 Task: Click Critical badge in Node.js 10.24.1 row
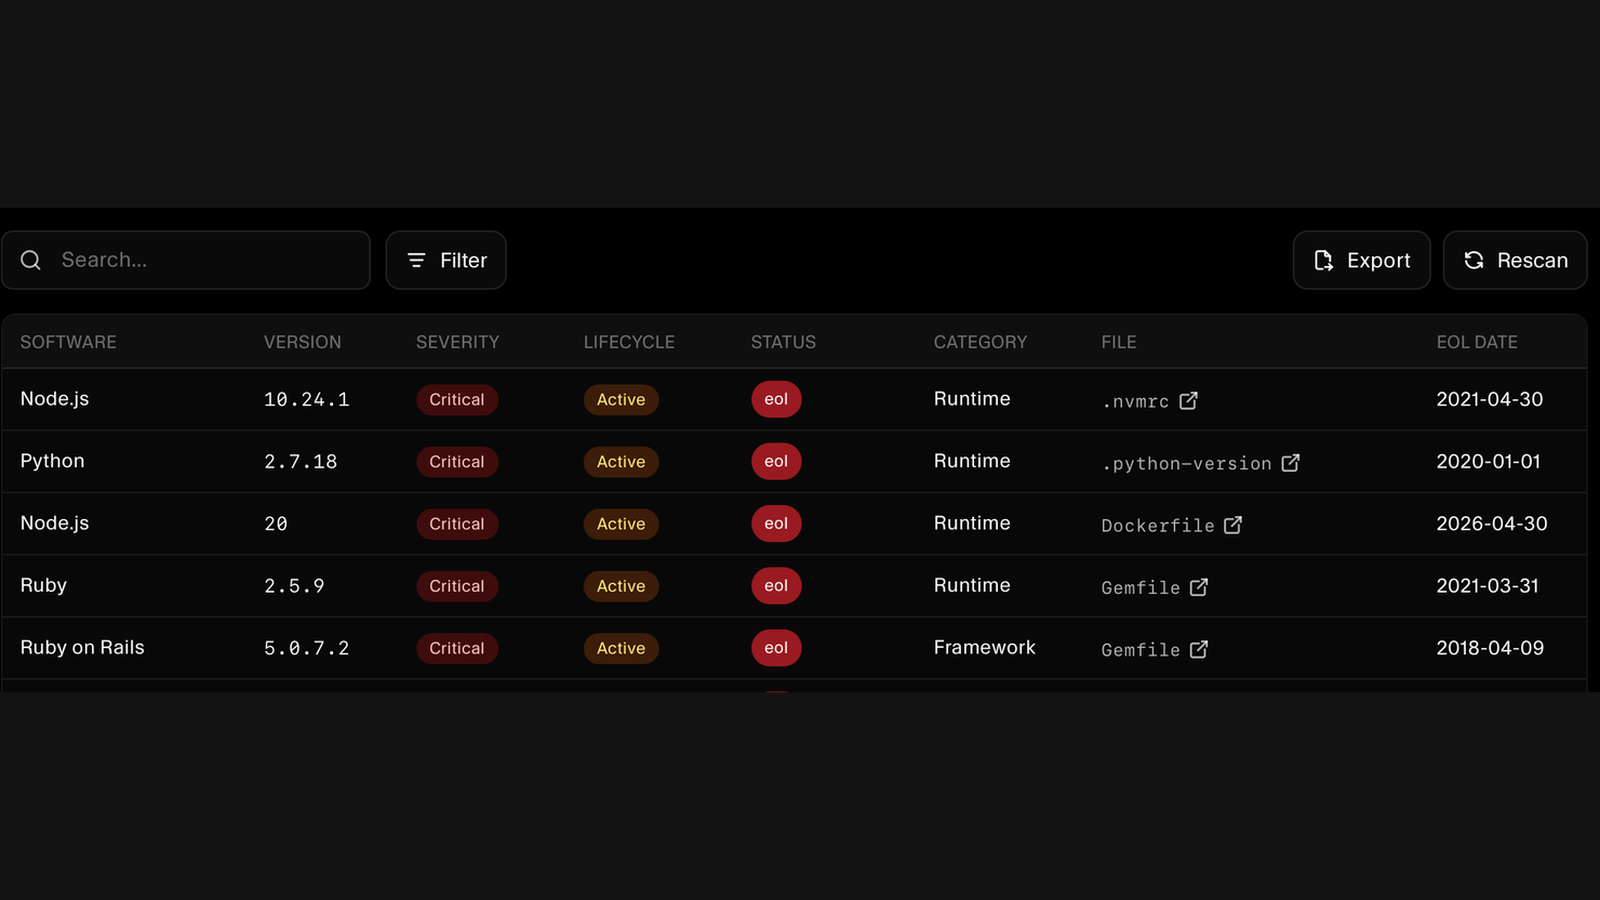click(x=457, y=400)
